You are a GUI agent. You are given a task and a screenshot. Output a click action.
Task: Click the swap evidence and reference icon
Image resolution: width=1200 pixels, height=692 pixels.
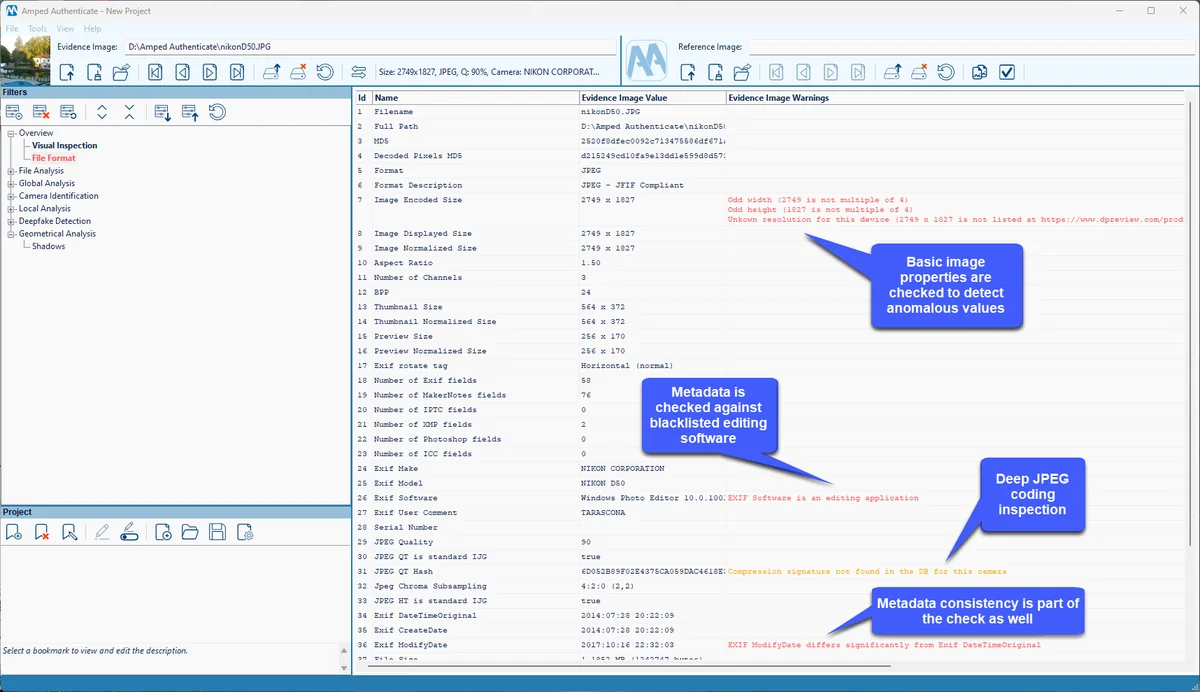(x=359, y=72)
